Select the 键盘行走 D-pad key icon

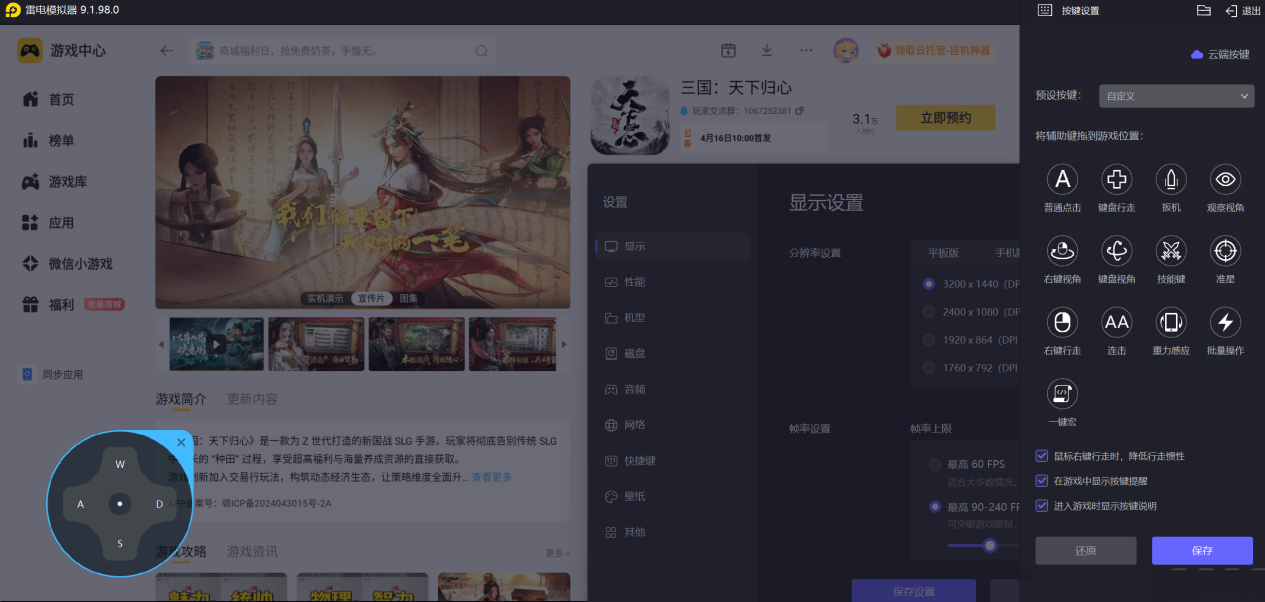[x=1116, y=179]
